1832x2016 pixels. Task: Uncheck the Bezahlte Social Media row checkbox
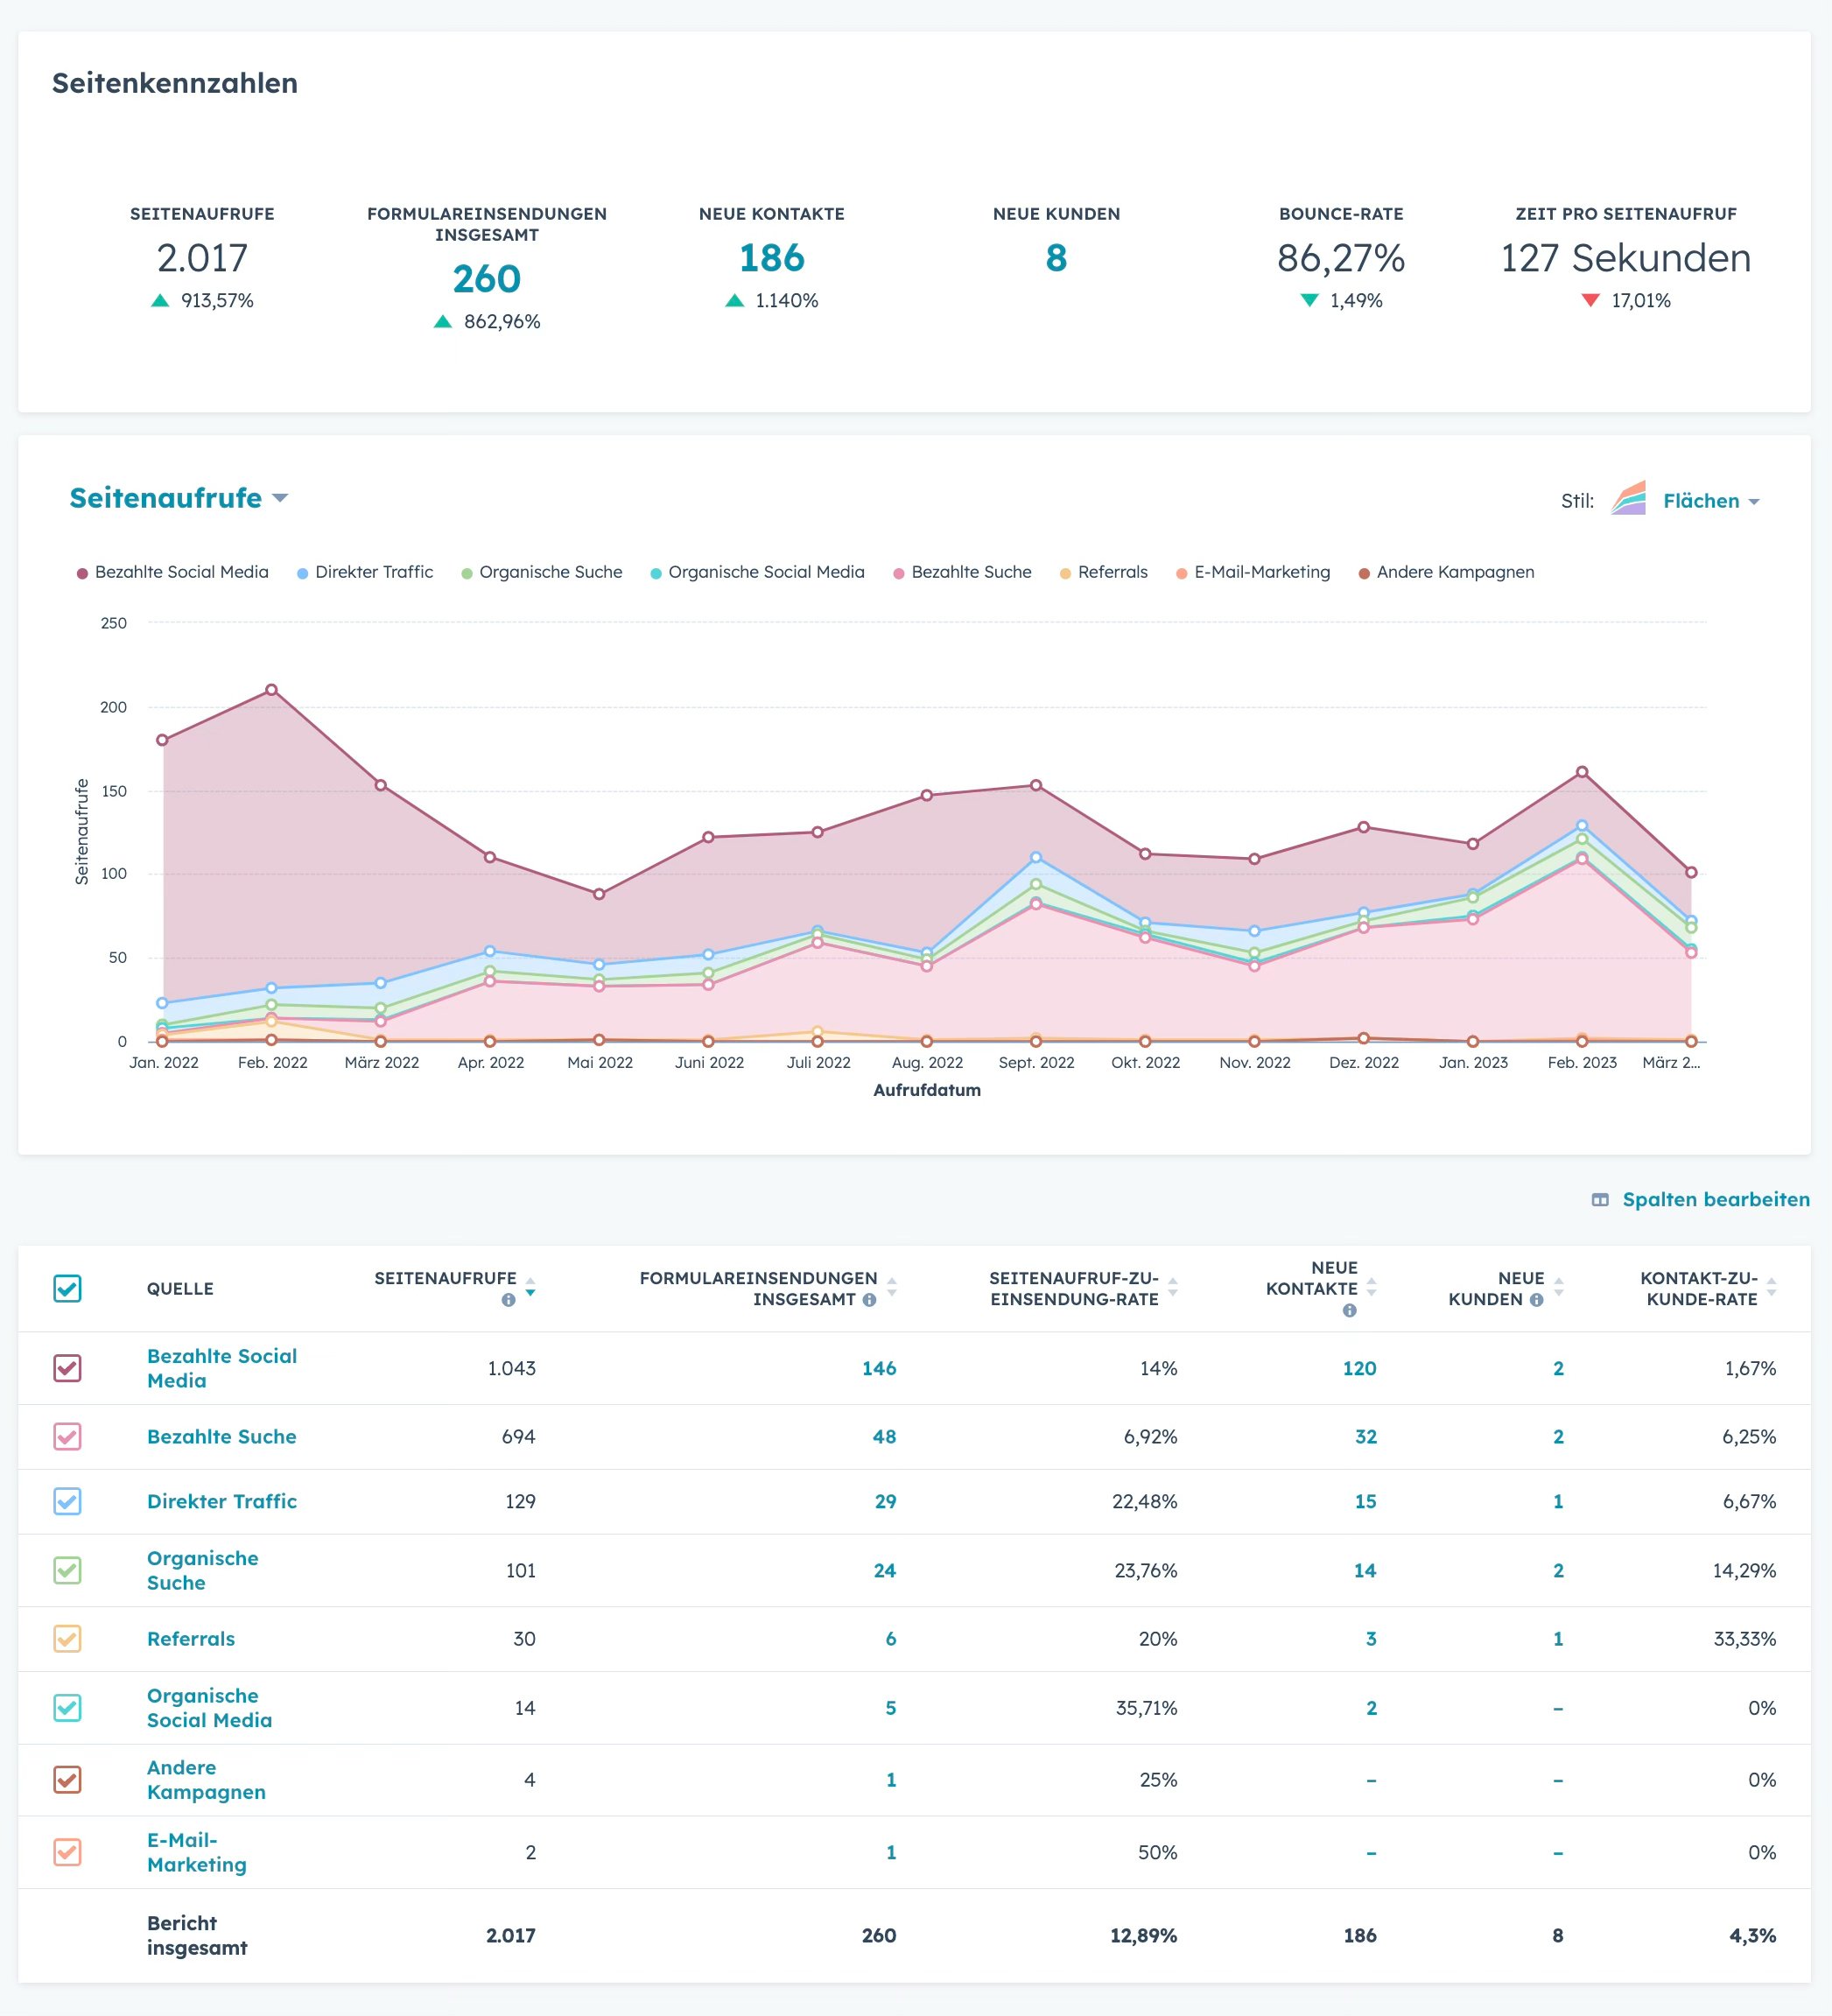(67, 1368)
